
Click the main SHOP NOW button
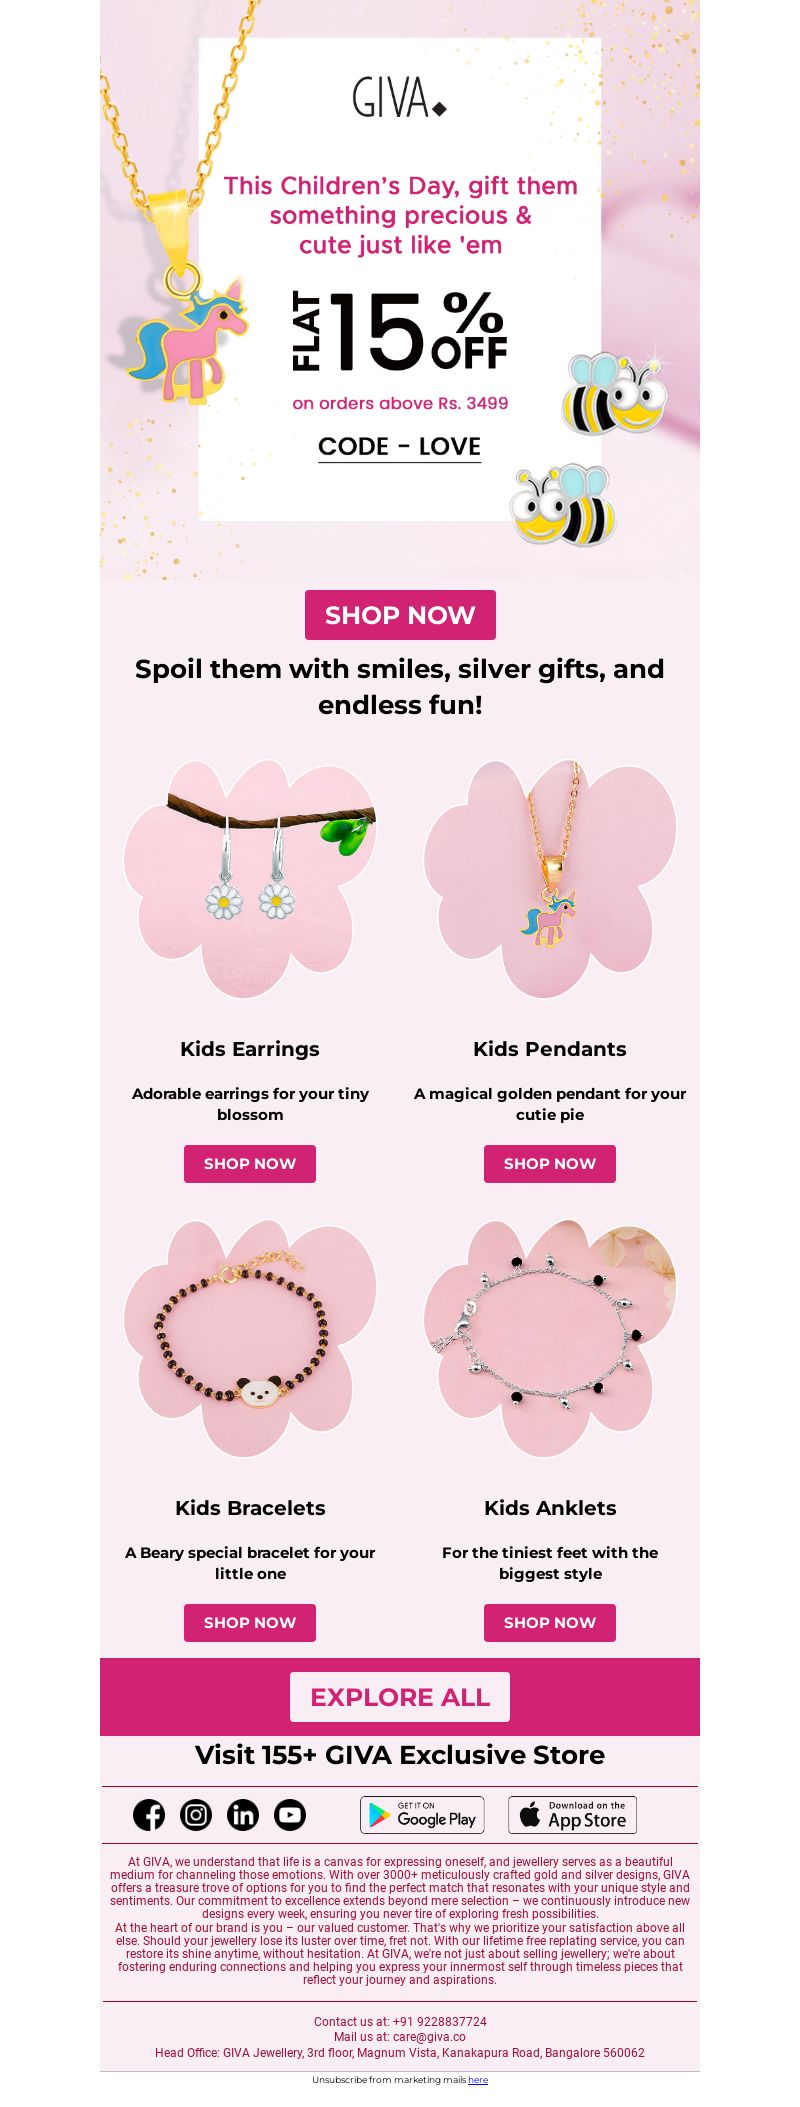(x=400, y=615)
